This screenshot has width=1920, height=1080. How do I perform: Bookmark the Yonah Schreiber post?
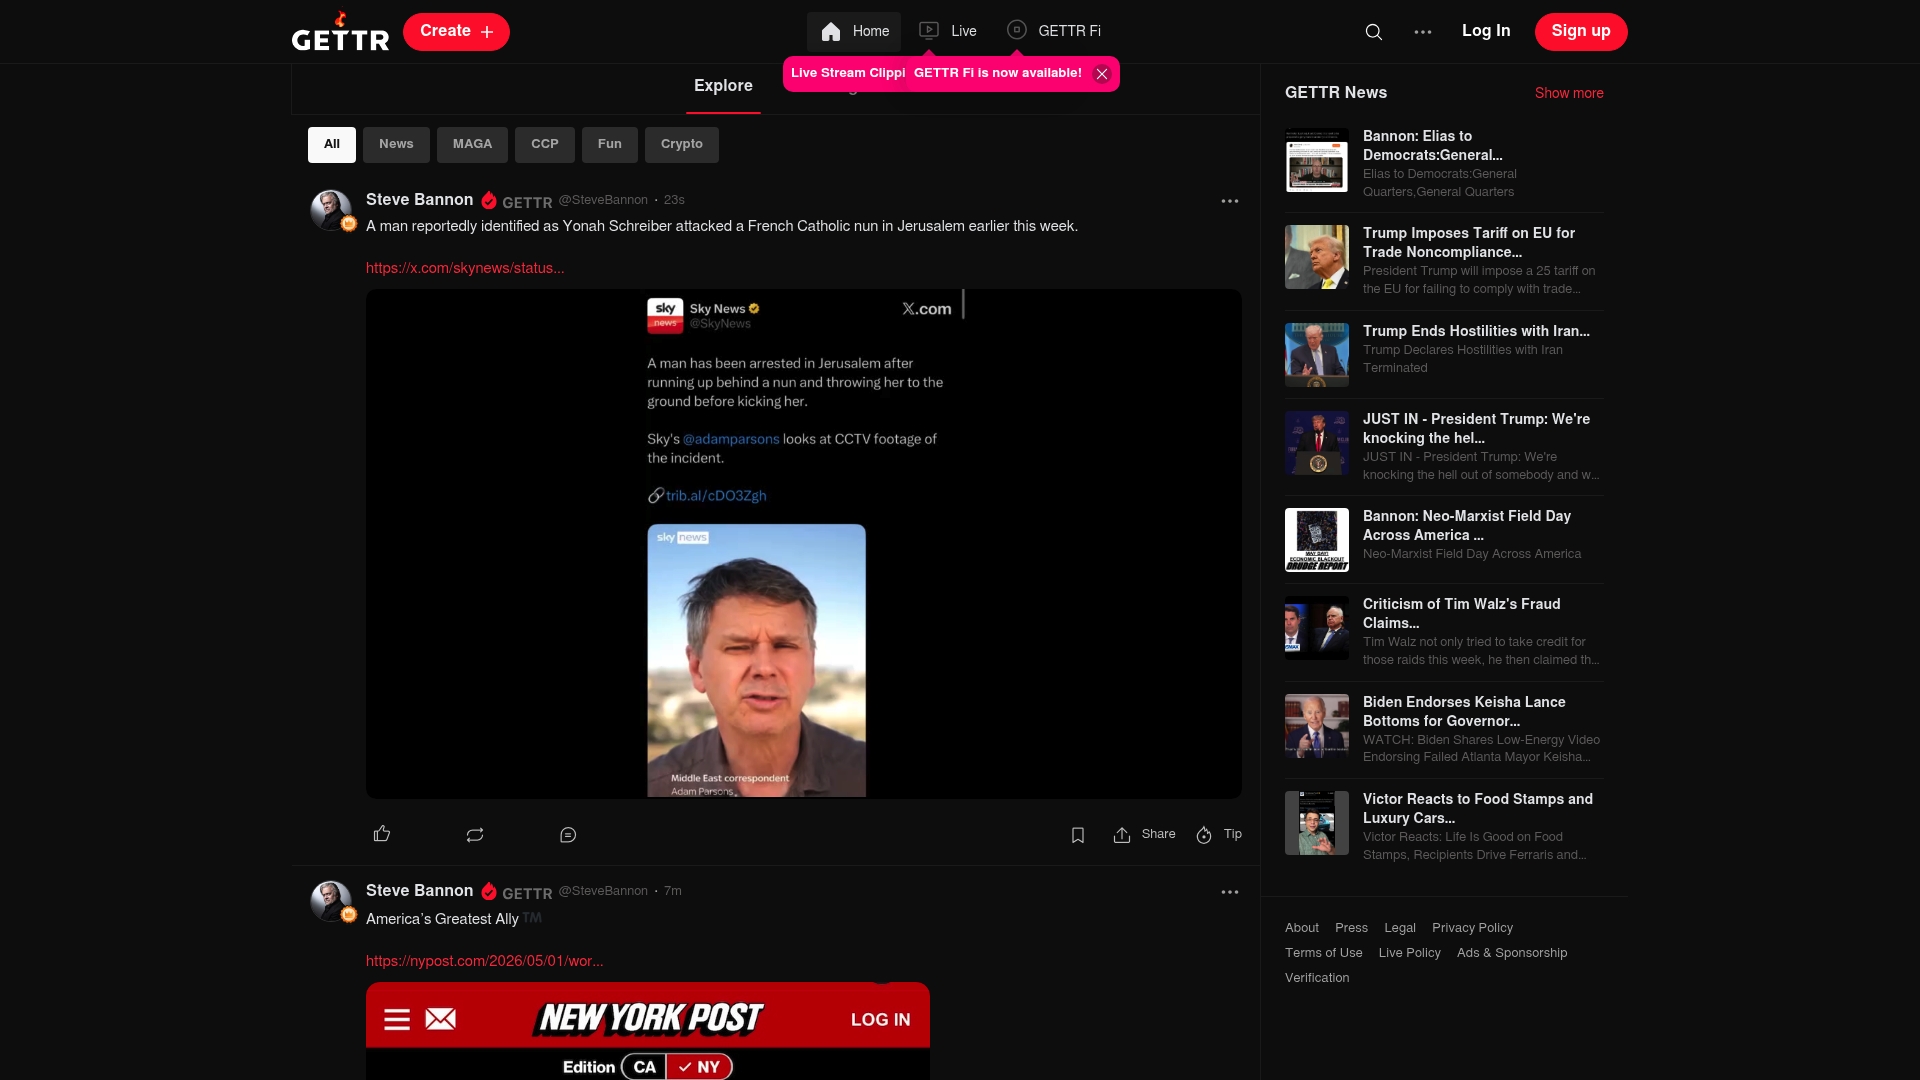pos(1078,834)
